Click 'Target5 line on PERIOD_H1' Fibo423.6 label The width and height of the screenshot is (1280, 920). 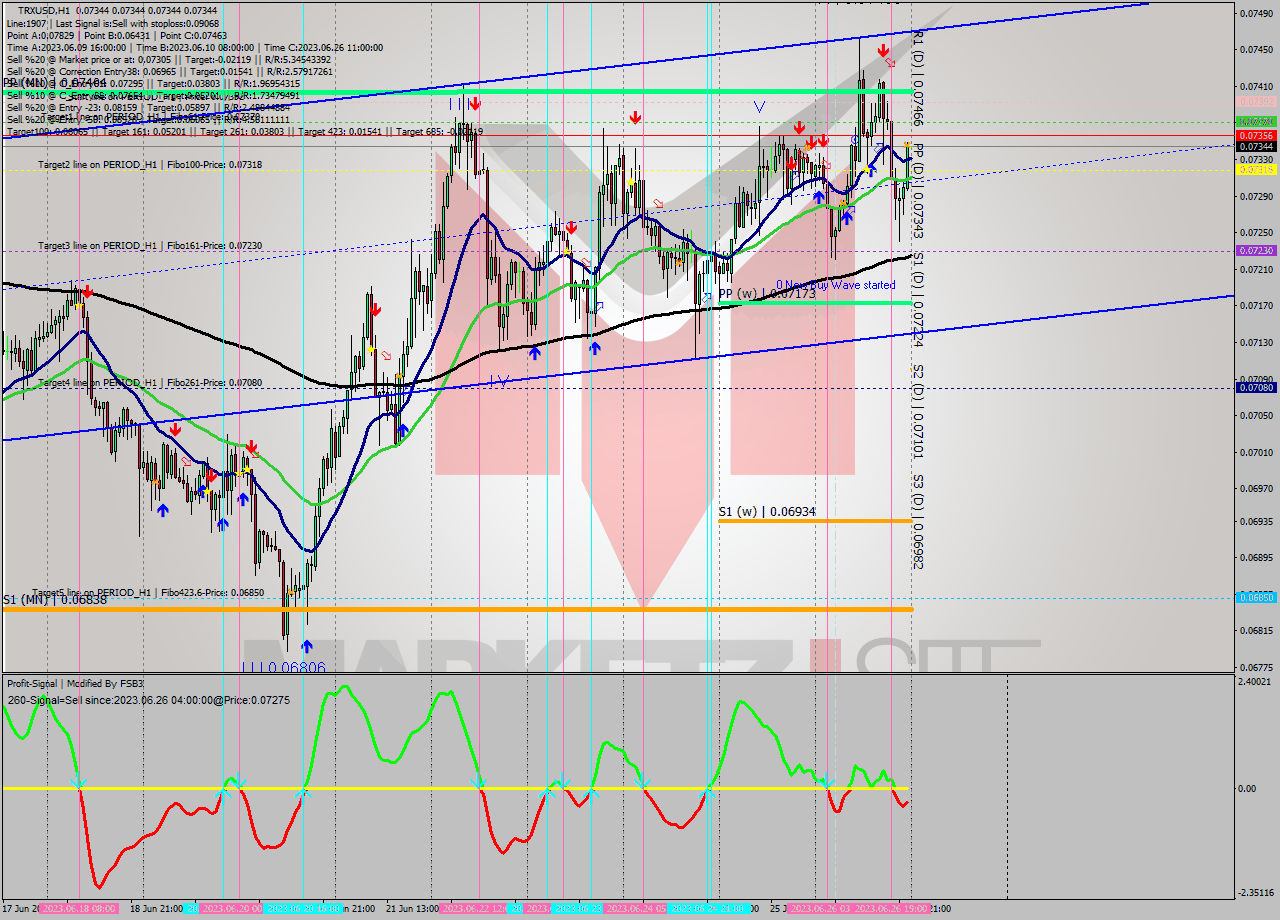(x=148, y=592)
